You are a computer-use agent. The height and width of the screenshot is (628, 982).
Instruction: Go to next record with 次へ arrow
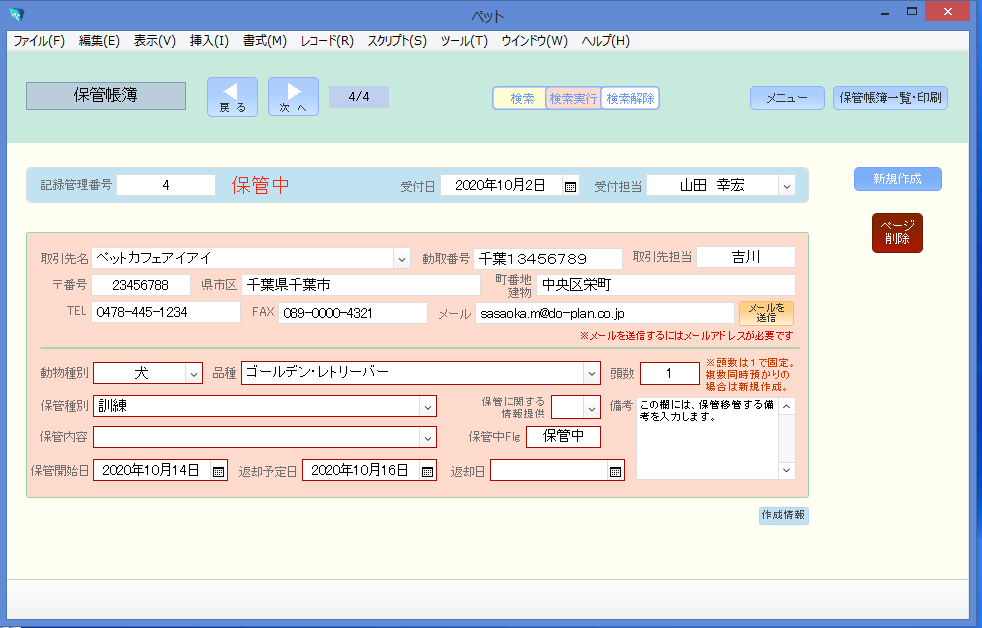[x=293, y=97]
